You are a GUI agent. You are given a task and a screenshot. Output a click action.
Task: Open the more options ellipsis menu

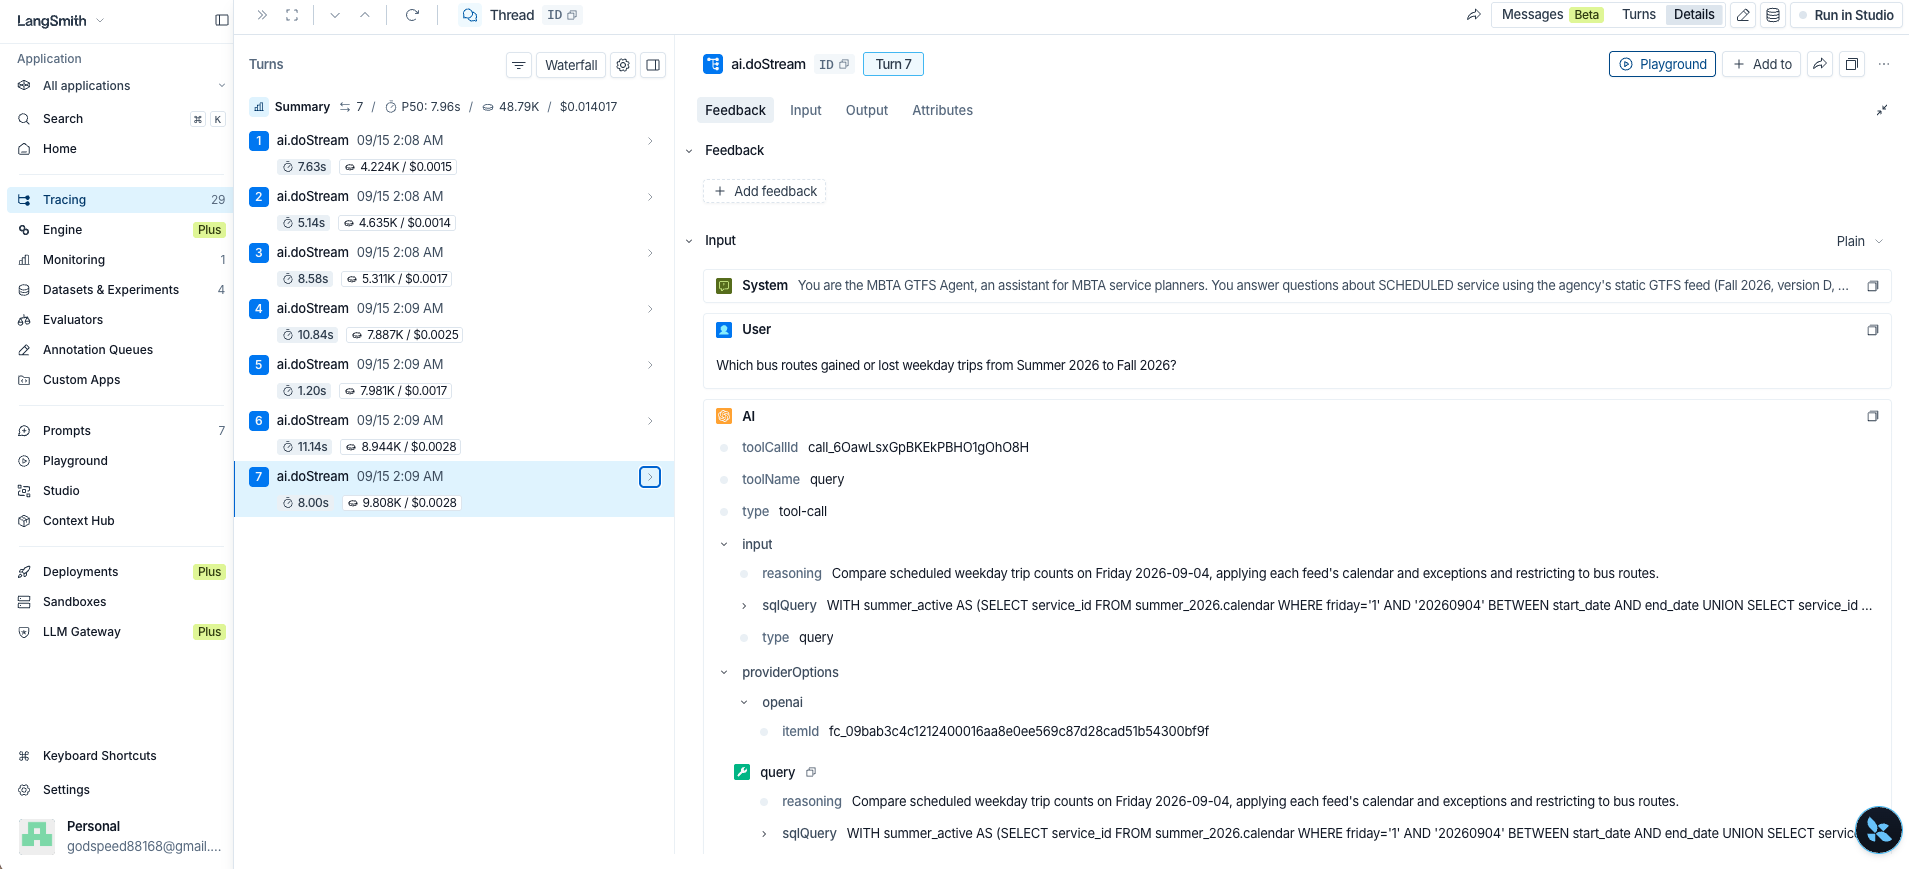tap(1884, 64)
